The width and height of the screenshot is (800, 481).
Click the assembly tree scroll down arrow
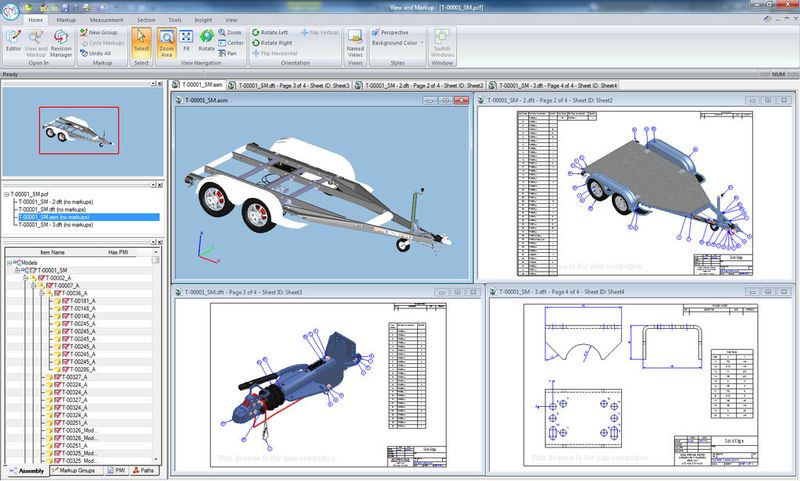click(156, 460)
